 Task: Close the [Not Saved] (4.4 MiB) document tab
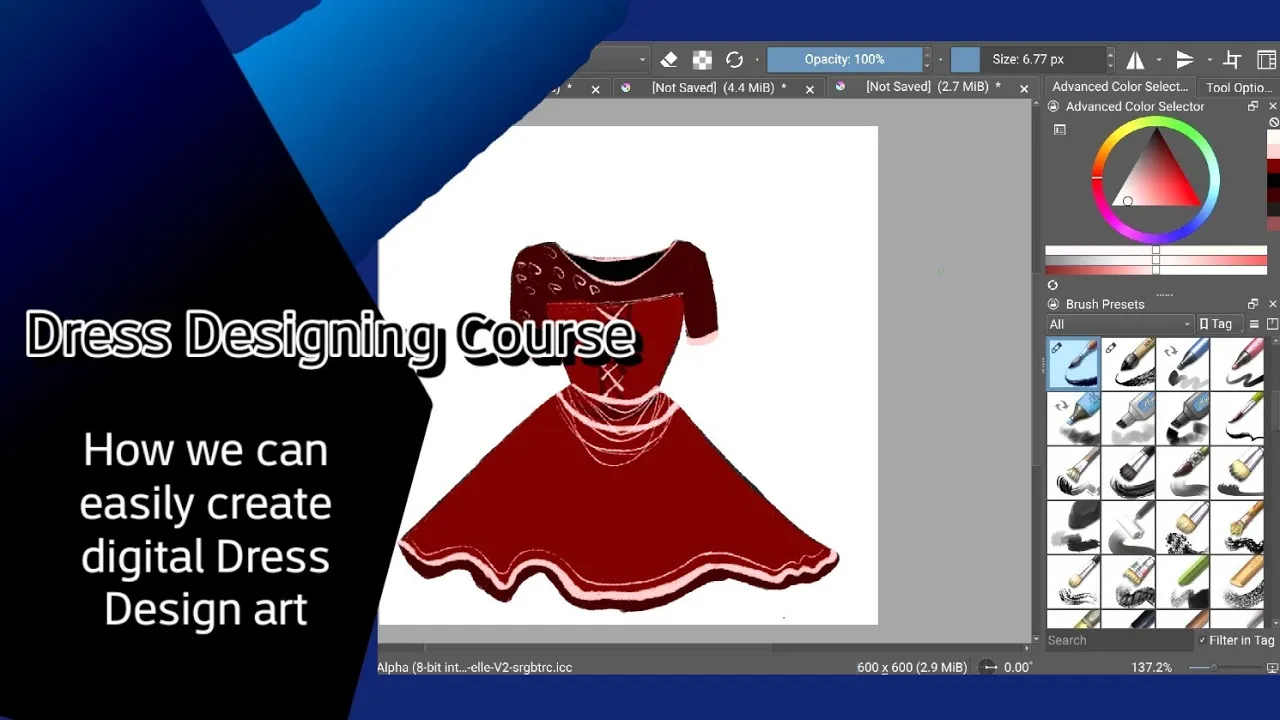[810, 89]
